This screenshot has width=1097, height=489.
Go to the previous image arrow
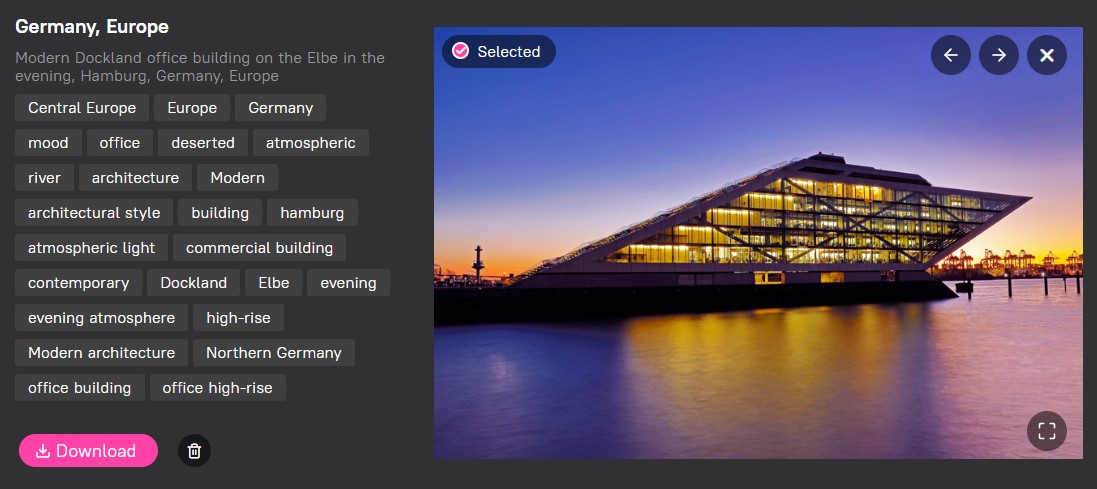pyautogui.click(x=950, y=55)
